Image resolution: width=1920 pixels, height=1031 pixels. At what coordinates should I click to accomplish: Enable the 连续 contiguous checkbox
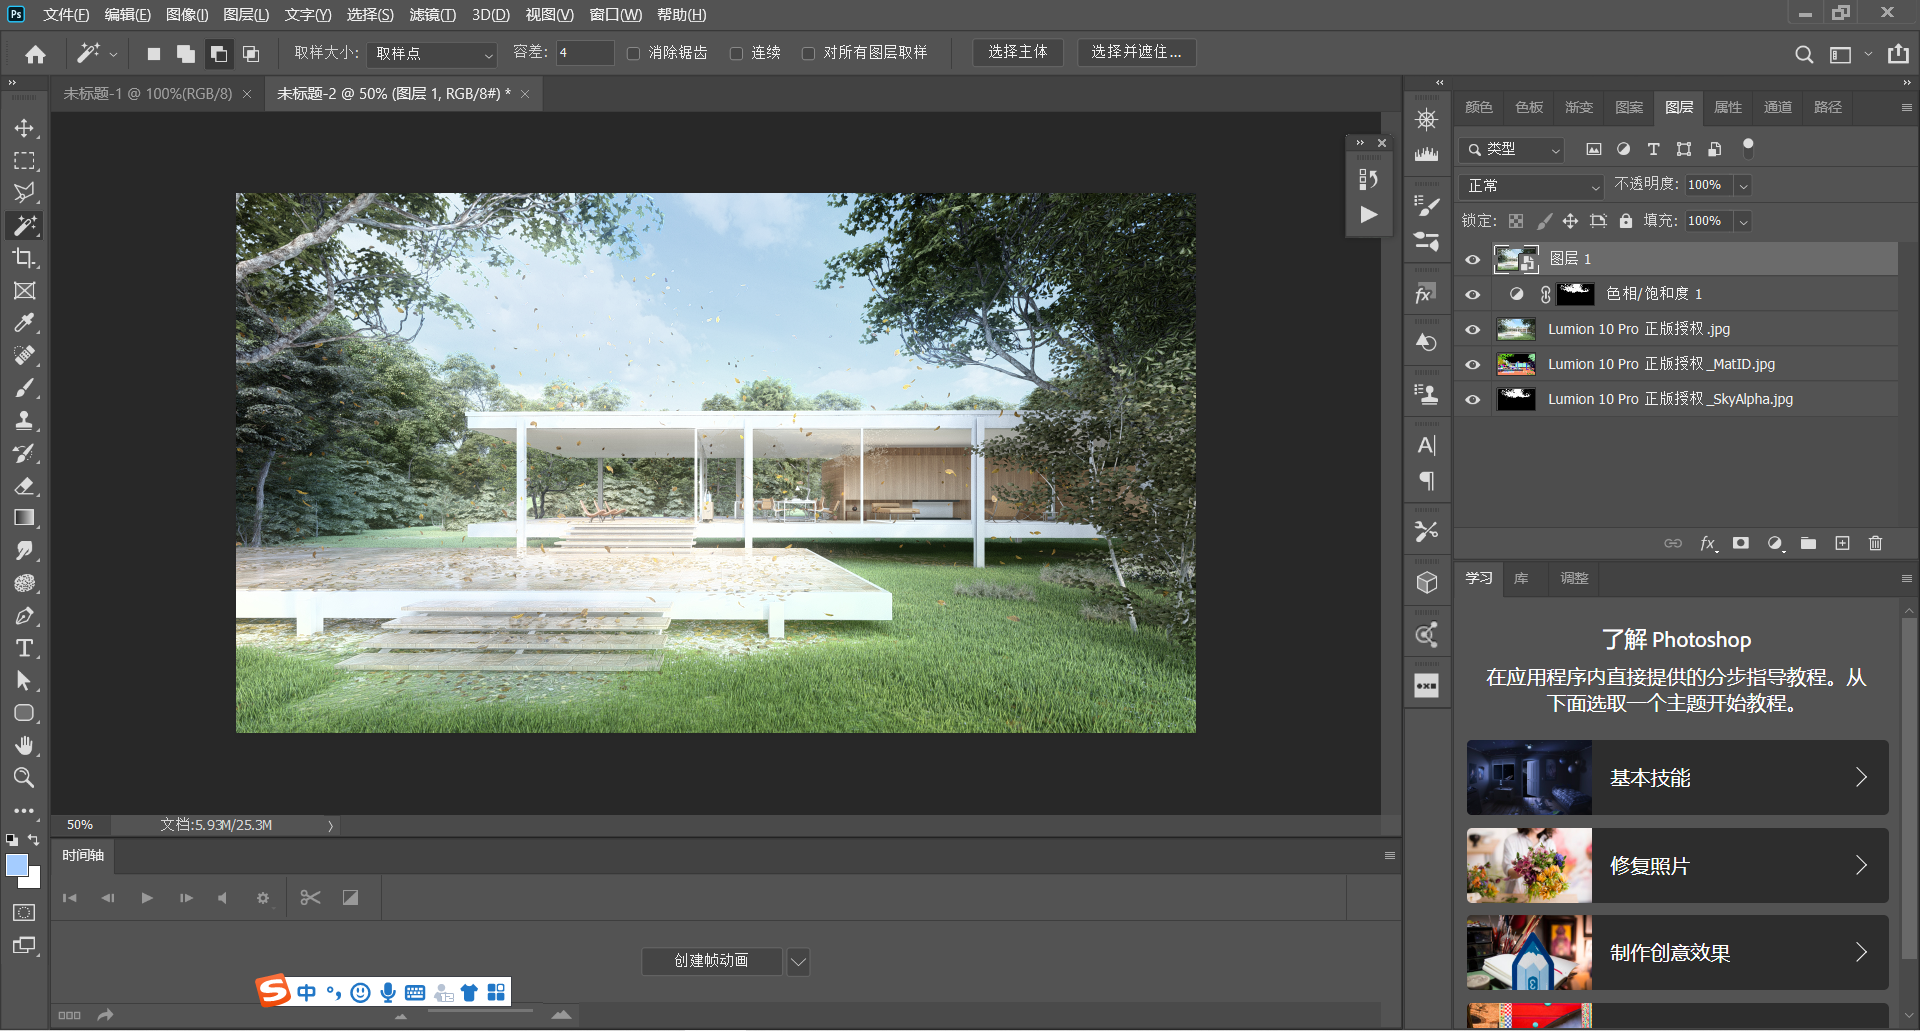pyautogui.click(x=737, y=54)
